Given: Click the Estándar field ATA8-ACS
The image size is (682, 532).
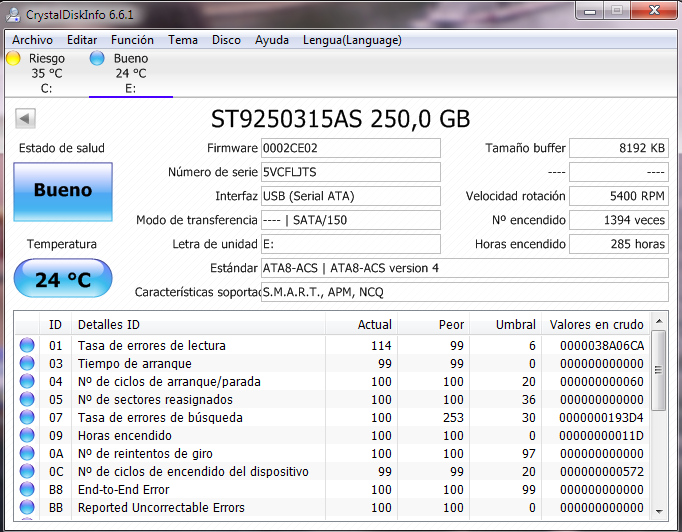Looking at the screenshot, I should (465, 268).
